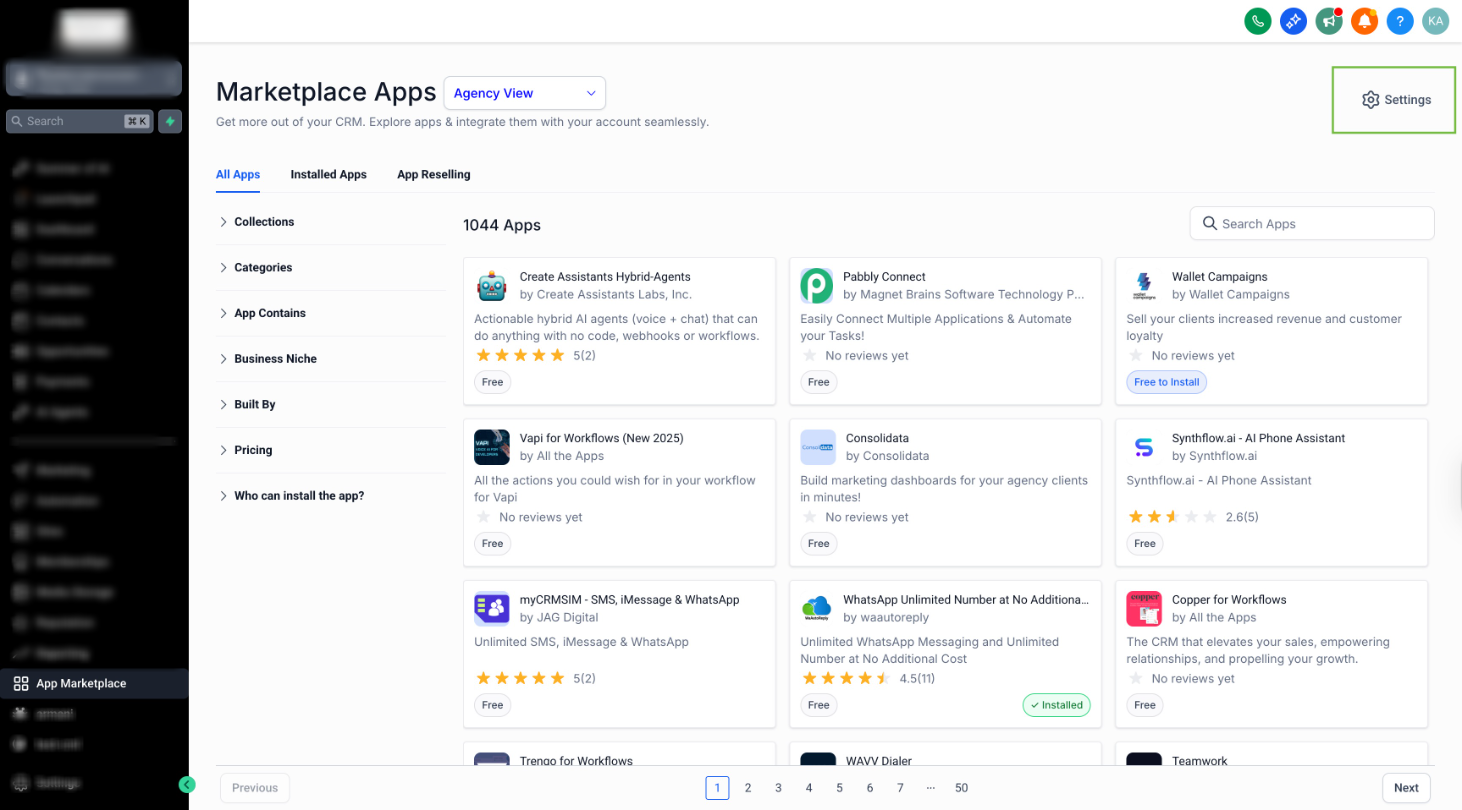The image size is (1462, 810).
Task: Open the Copper for Workflows title
Action: [x=1229, y=600]
